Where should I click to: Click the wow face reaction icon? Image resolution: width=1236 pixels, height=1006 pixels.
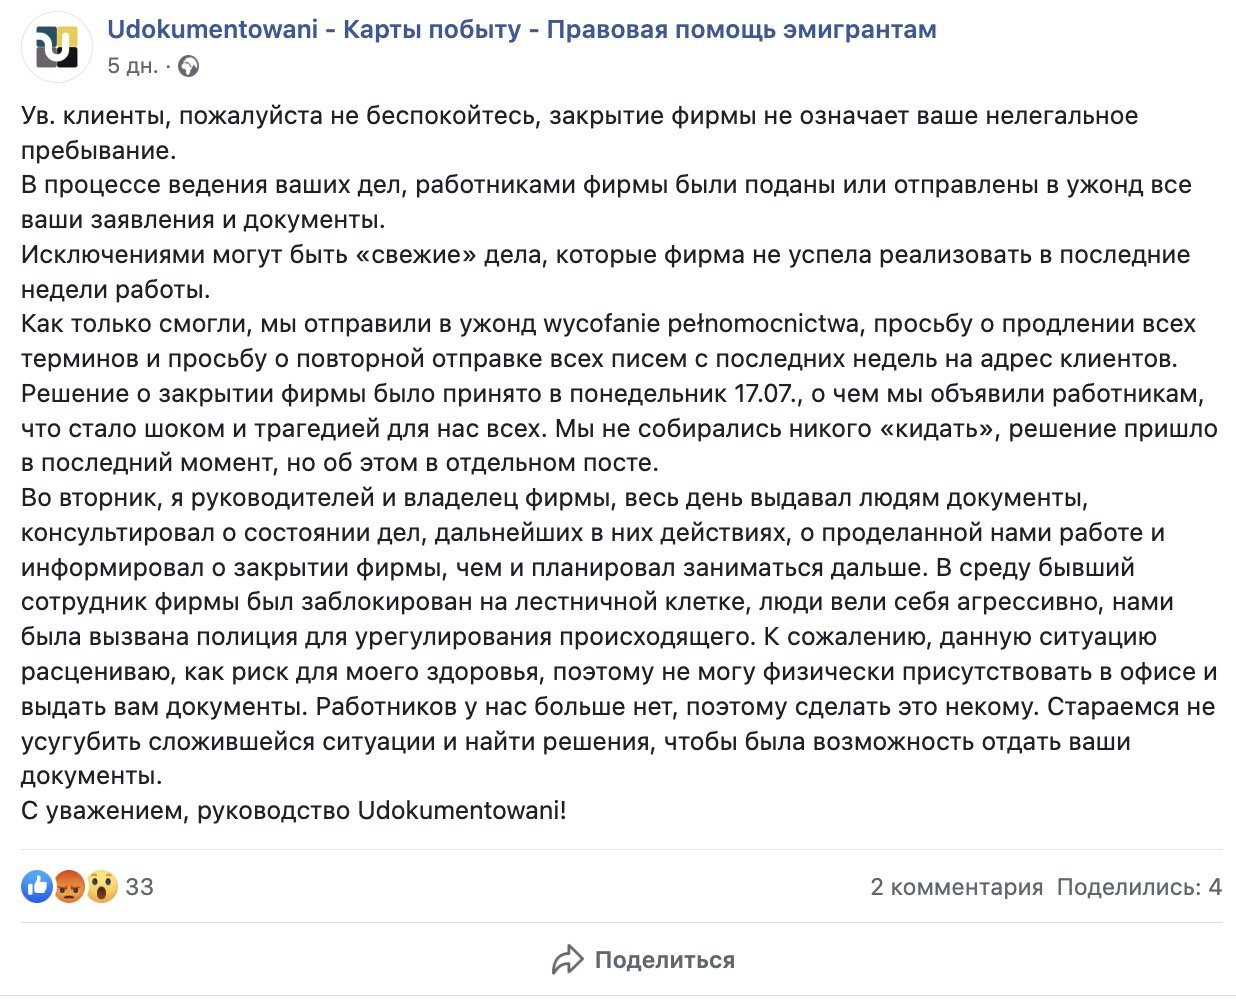tap(101, 886)
